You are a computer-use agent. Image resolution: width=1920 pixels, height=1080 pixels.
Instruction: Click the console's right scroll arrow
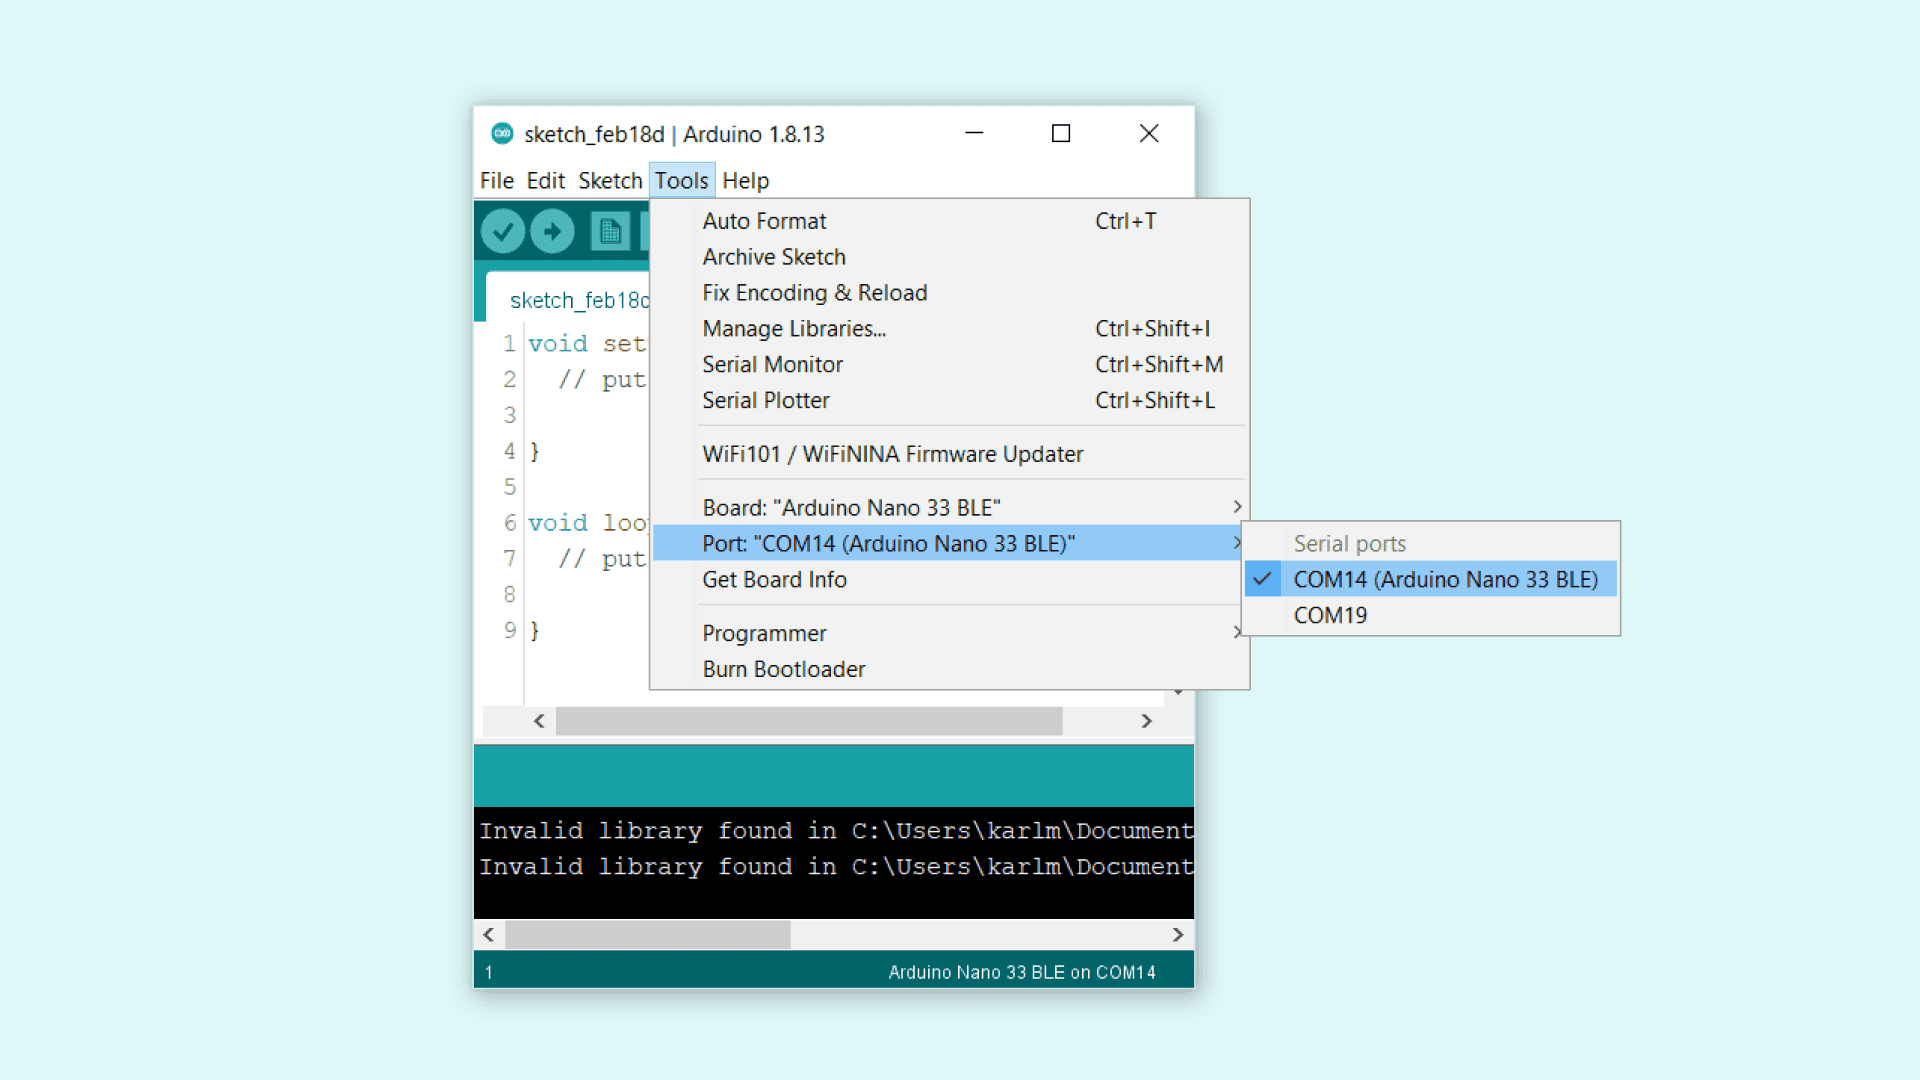tap(1177, 935)
